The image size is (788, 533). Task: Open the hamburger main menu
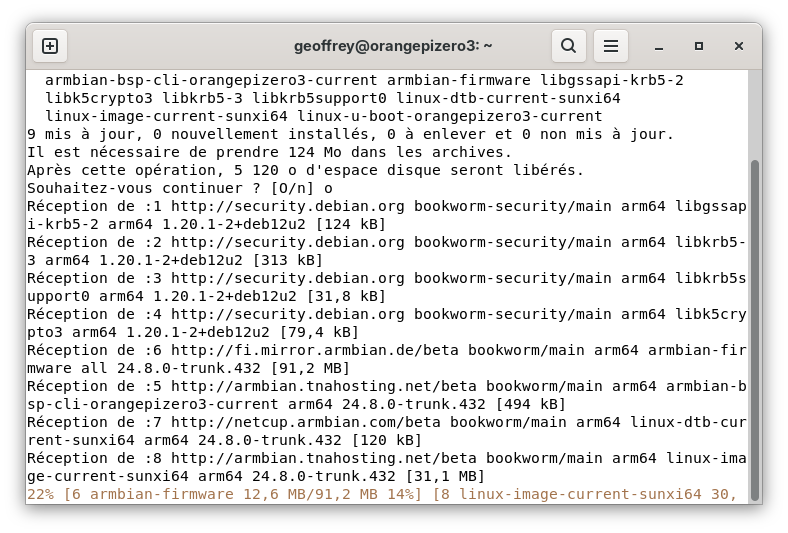(611, 46)
